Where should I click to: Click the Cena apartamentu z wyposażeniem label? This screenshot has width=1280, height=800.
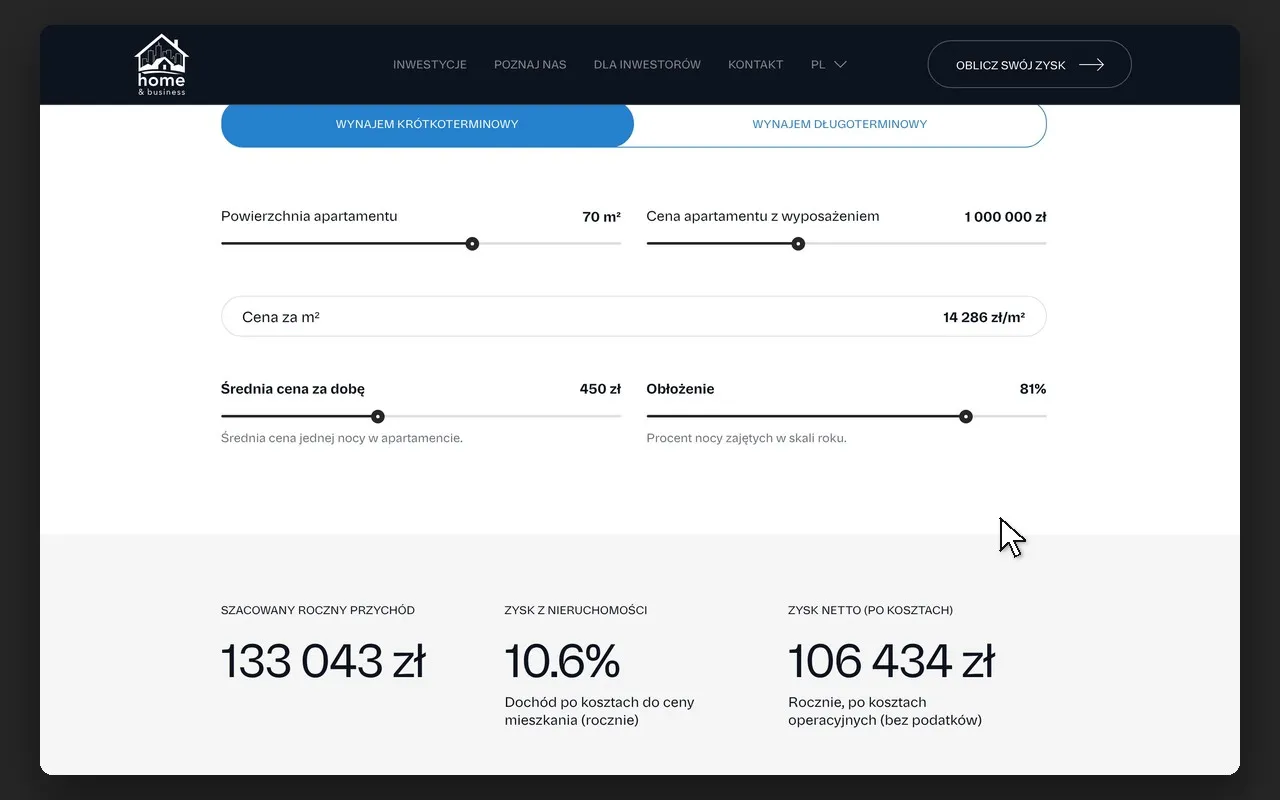pos(763,217)
